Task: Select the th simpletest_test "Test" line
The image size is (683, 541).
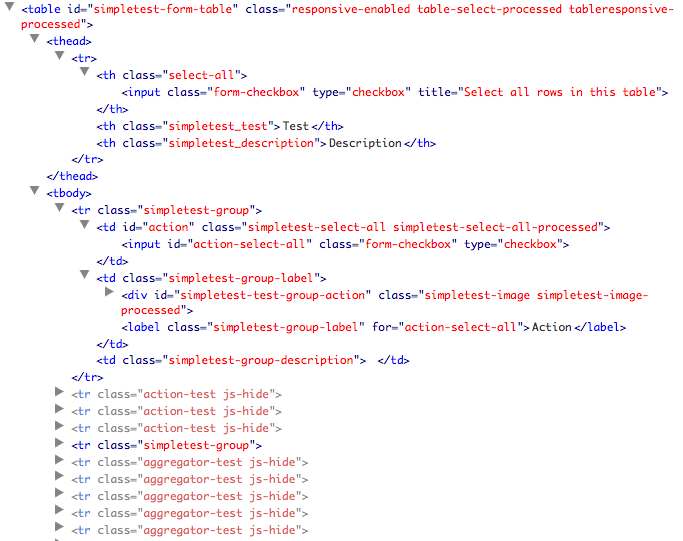Action: pyautogui.click(x=220, y=126)
